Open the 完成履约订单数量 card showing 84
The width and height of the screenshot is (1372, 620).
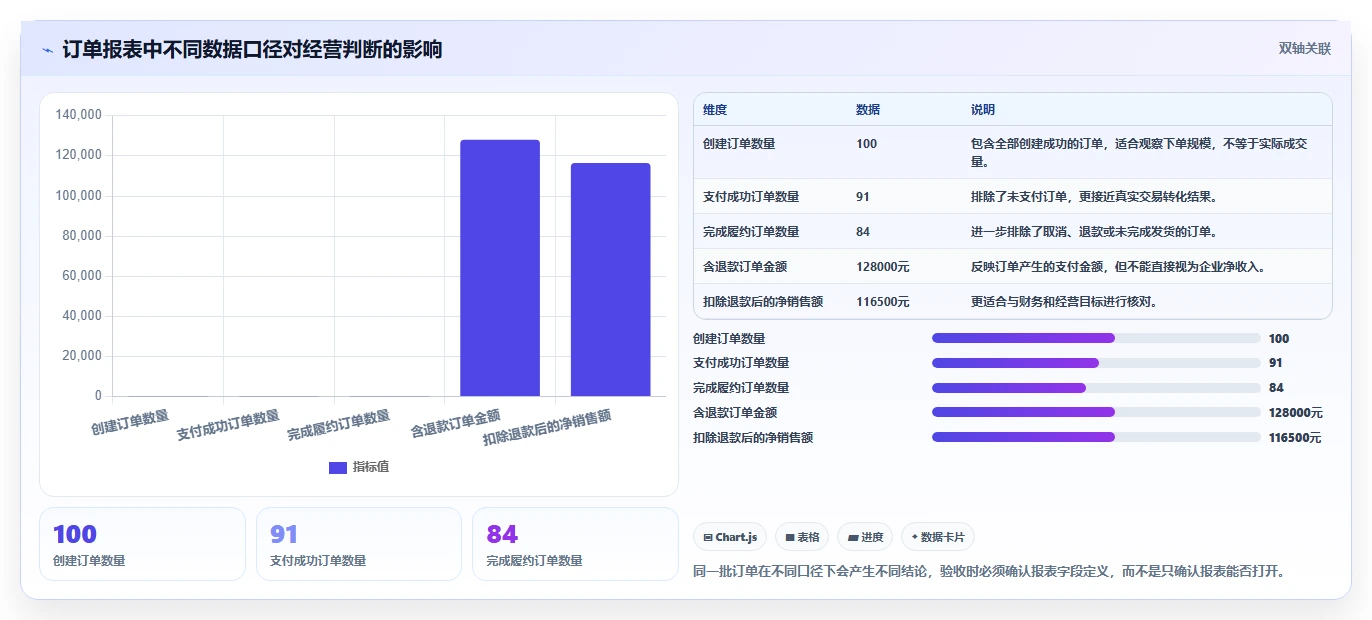coord(575,544)
